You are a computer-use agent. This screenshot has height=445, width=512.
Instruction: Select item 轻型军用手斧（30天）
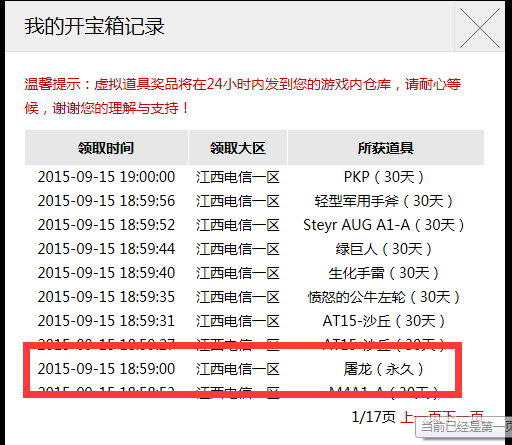[384, 201]
